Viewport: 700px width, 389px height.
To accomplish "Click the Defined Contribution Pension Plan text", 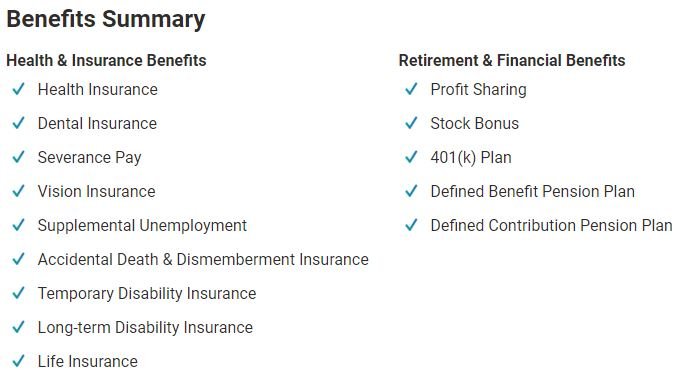I will coord(551,225).
